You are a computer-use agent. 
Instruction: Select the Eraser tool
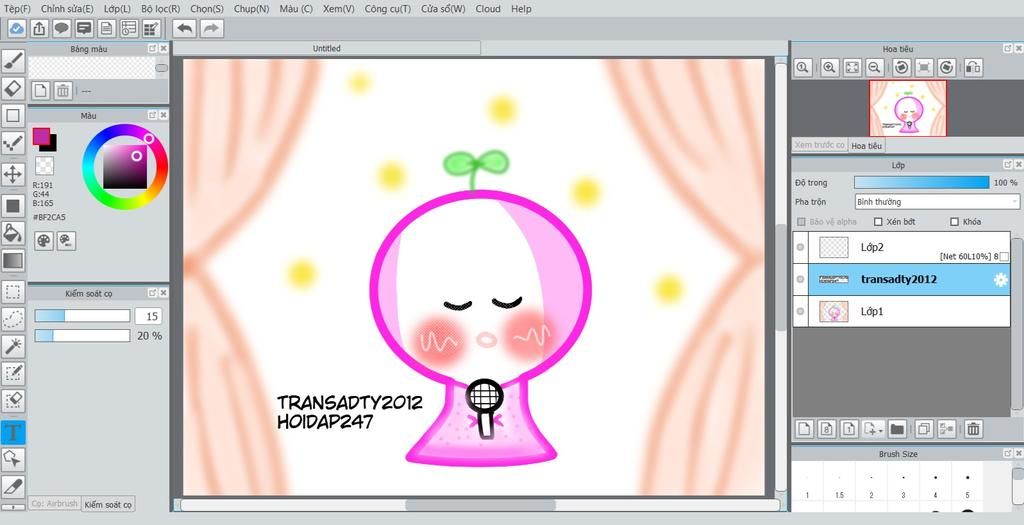click(x=13, y=88)
